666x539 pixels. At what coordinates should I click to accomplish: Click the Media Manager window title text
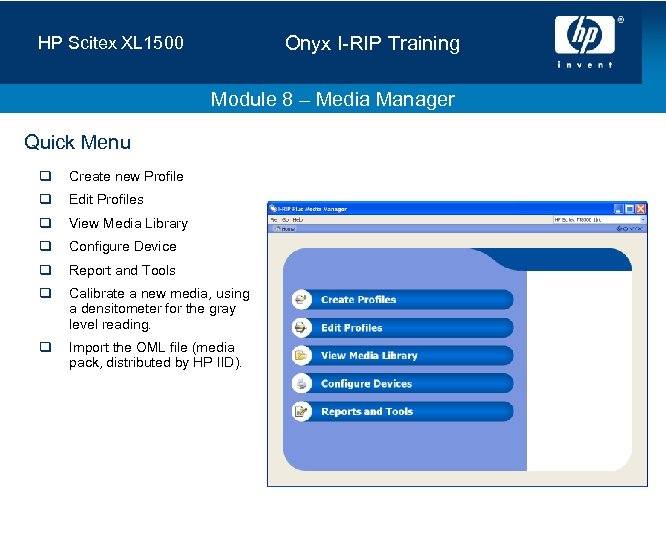(x=313, y=209)
